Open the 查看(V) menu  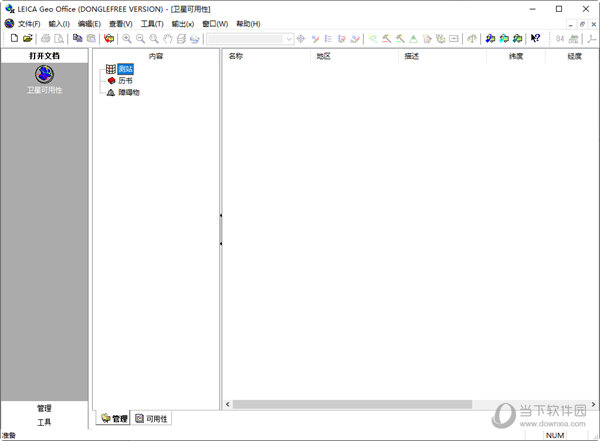(x=121, y=24)
